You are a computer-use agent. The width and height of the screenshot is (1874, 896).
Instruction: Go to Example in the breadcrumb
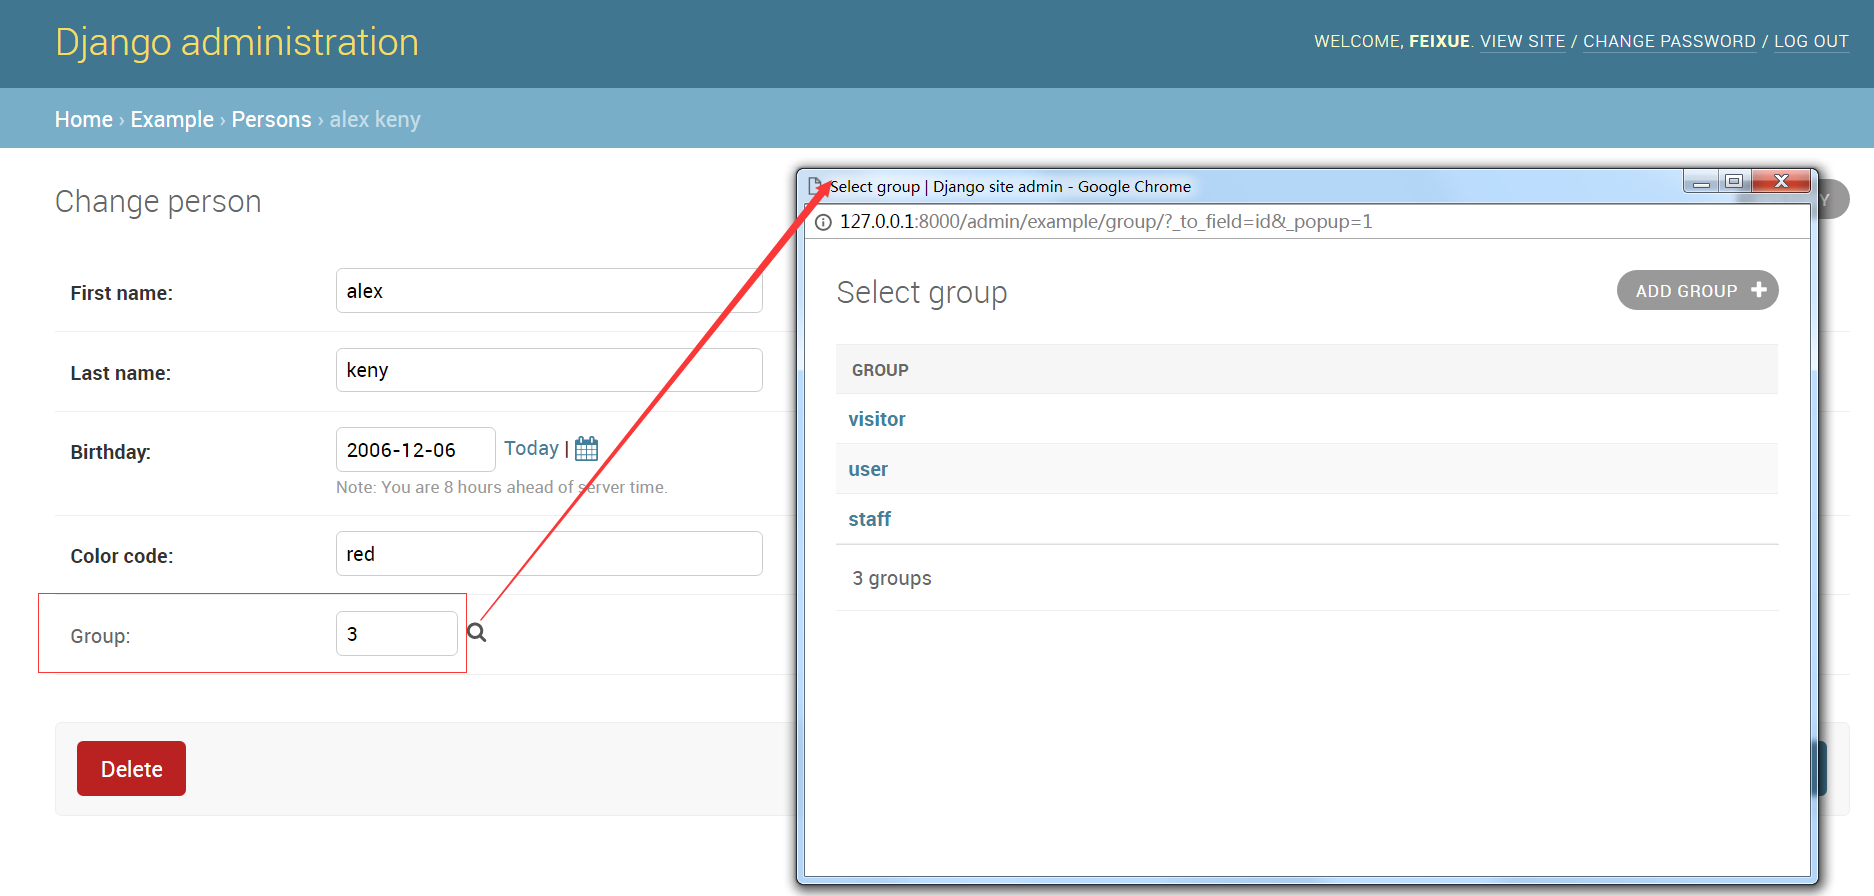[172, 119]
